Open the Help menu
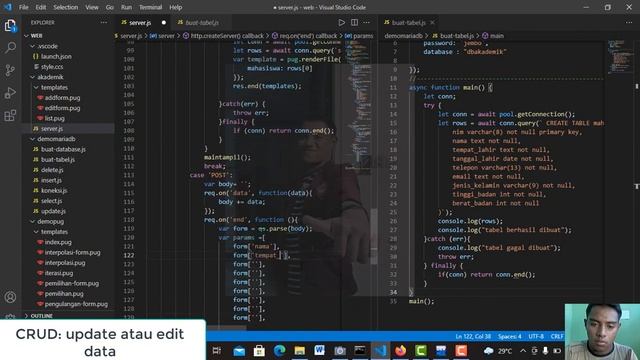This screenshot has height=360, width=640. (x=176, y=7)
